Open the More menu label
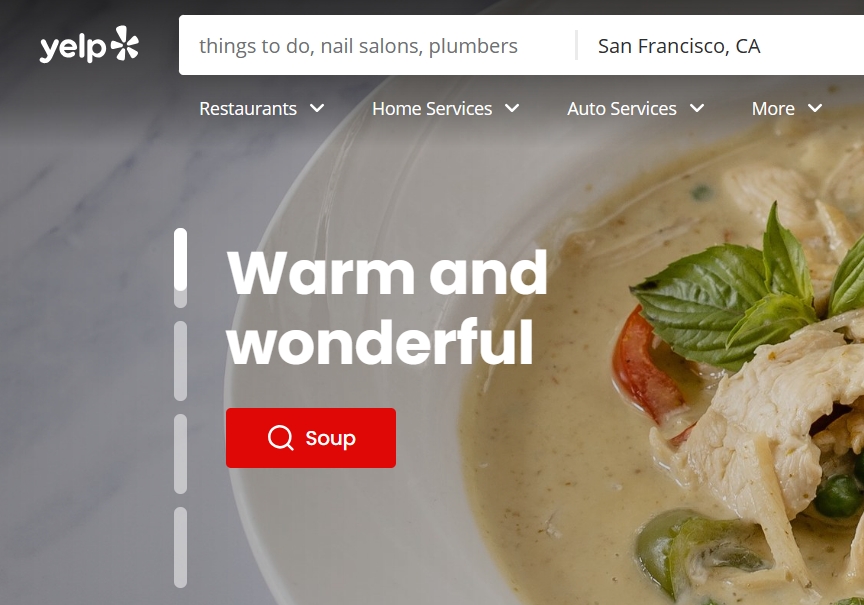The image size is (864, 605). tap(773, 109)
